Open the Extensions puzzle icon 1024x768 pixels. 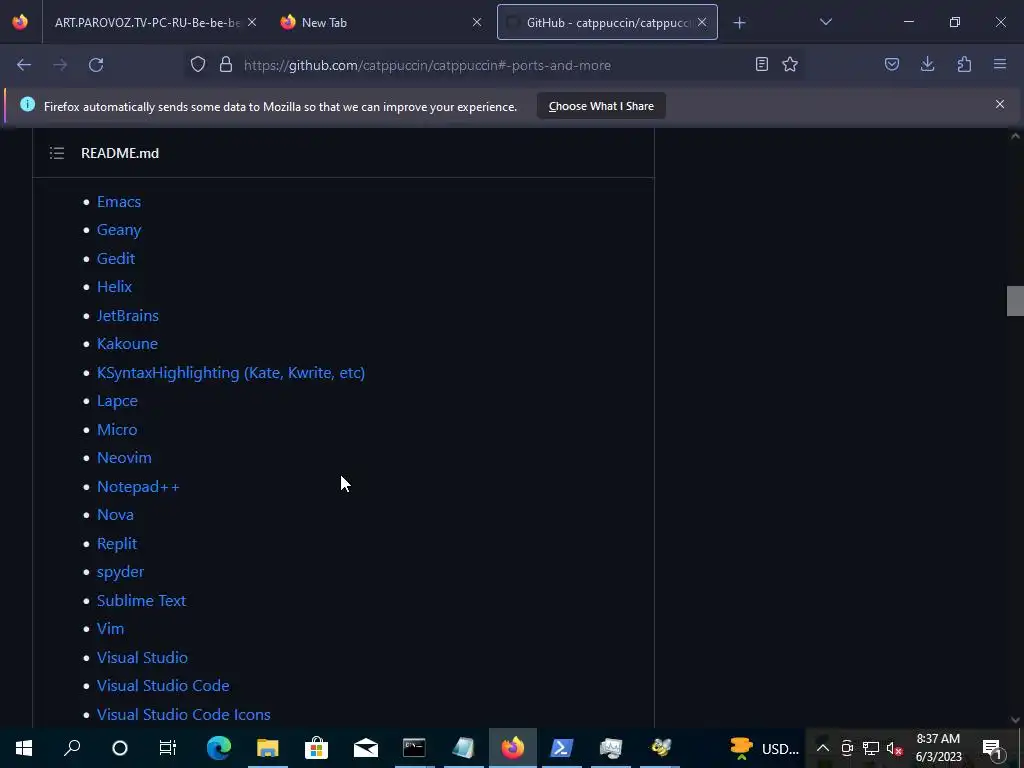pyautogui.click(x=964, y=64)
